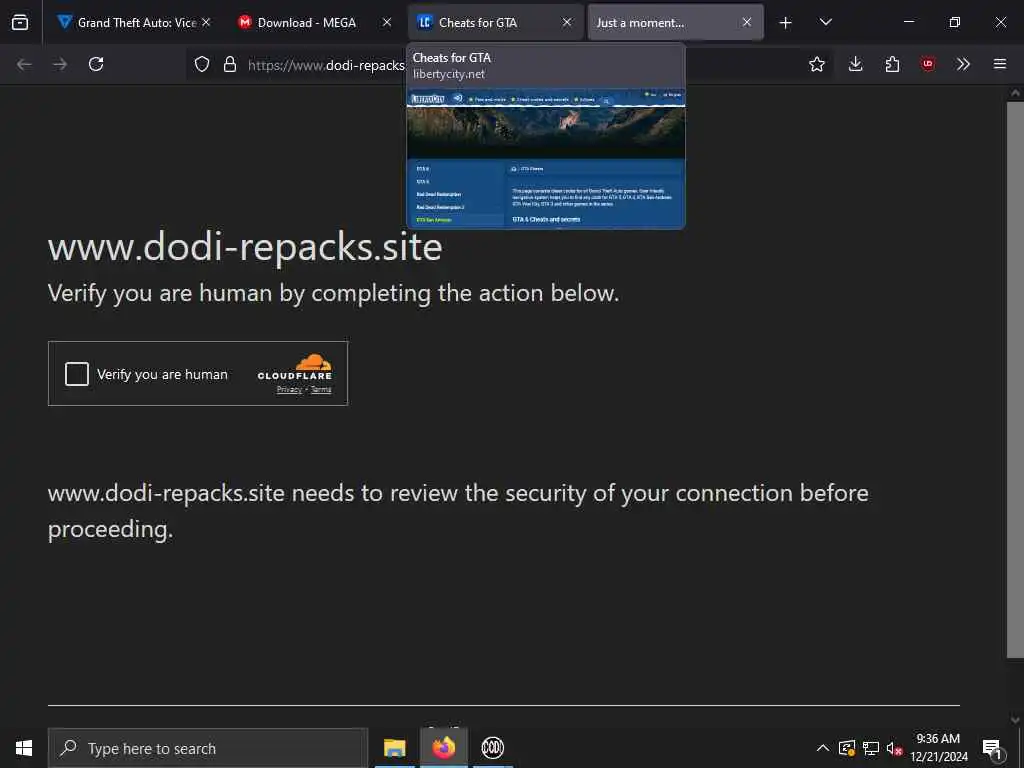
Task: Click the Cloudflare logo
Action: coord(295,366)
